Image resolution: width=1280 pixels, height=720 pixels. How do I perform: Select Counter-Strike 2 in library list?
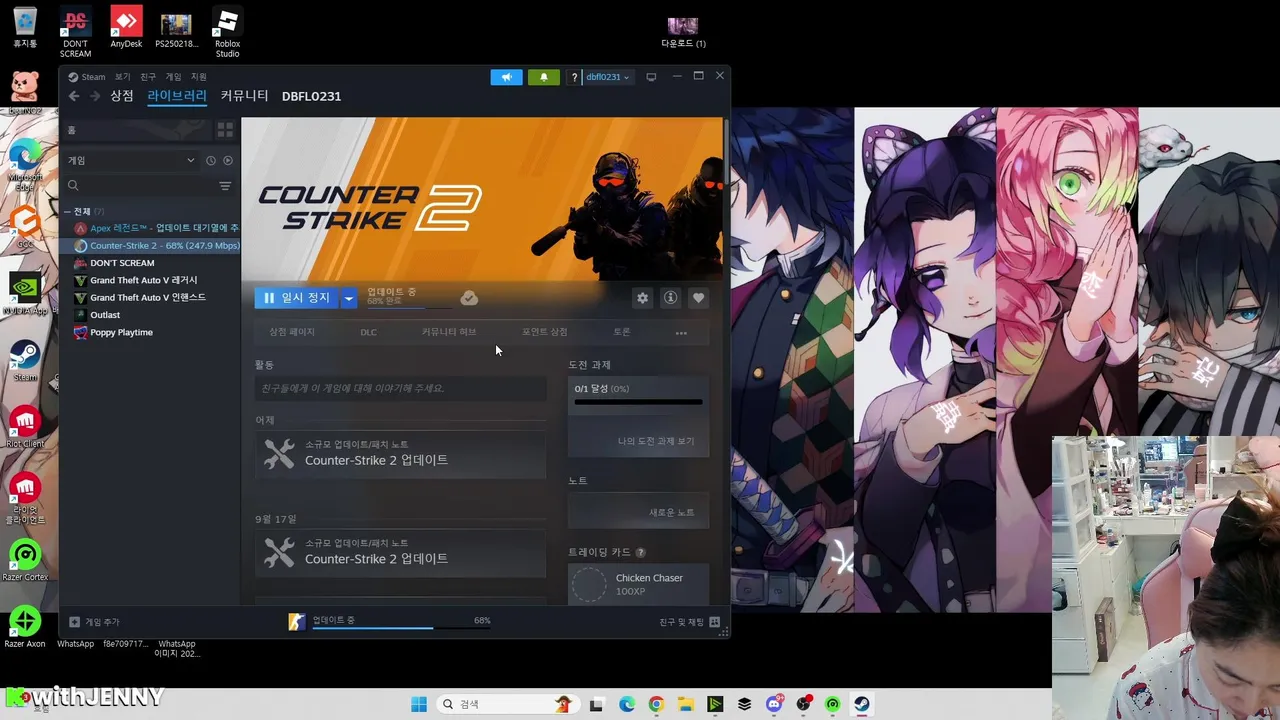pos(151,246)
